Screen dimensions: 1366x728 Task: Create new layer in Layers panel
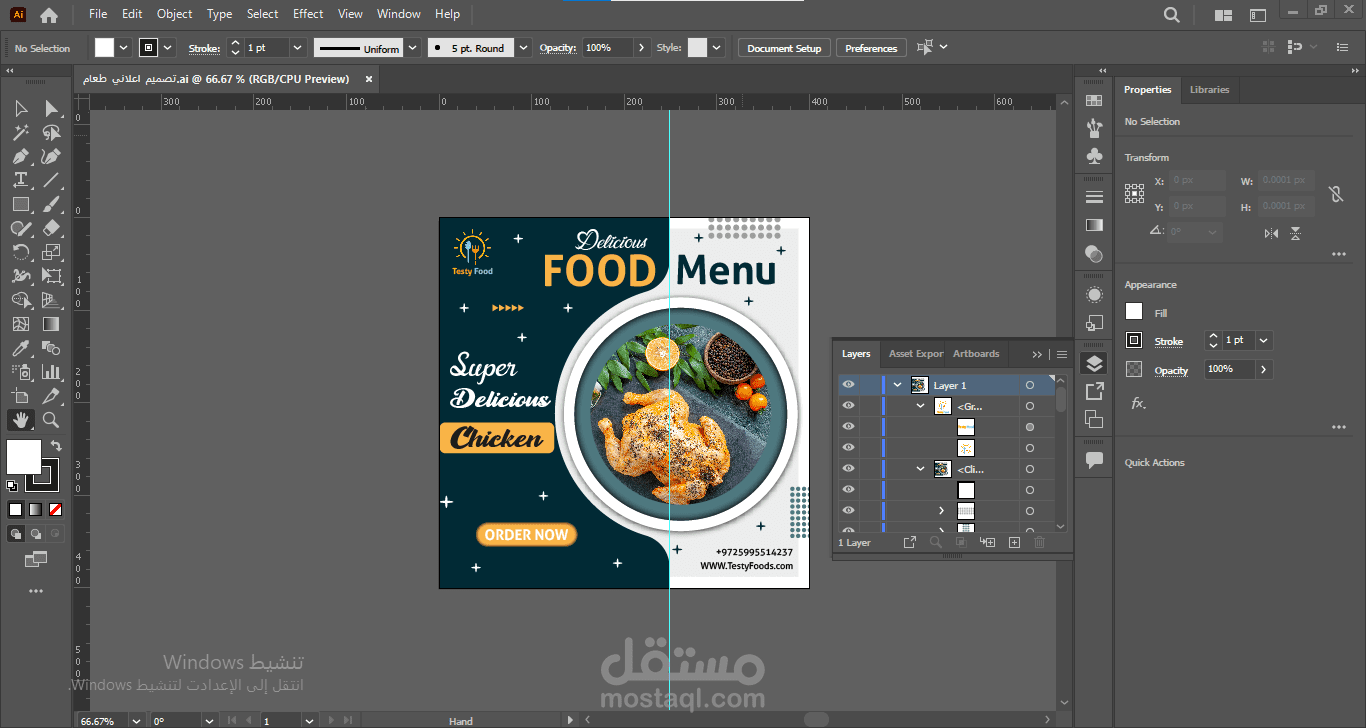tap(1014, 542)
